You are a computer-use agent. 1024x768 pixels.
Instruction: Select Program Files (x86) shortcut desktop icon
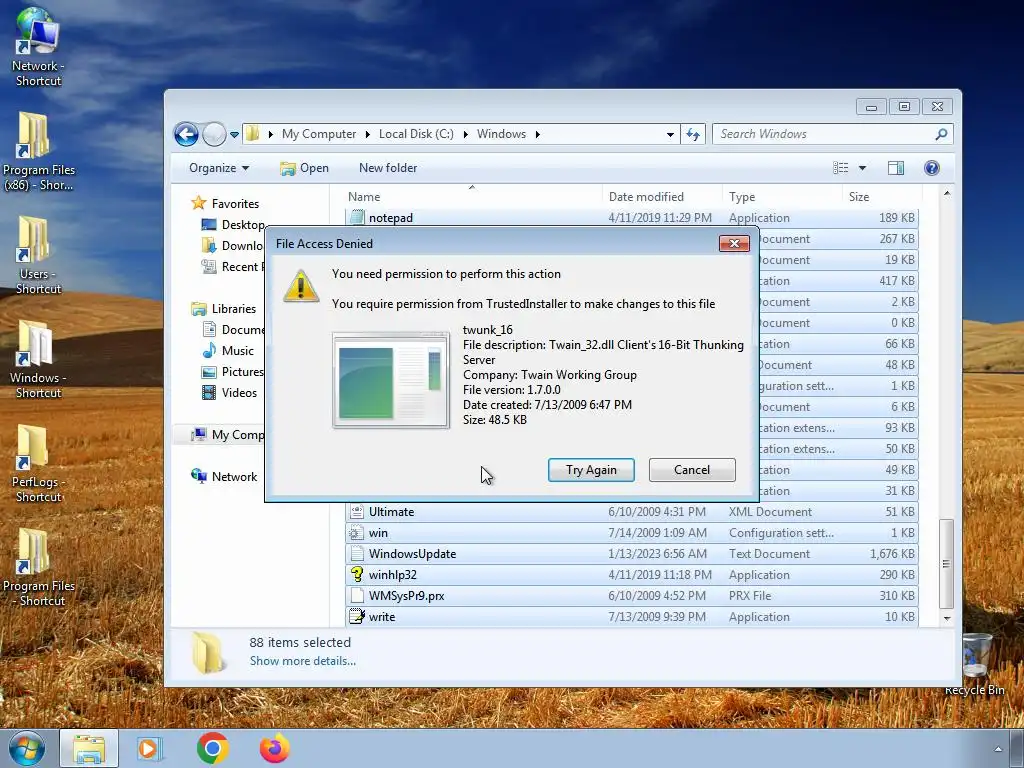[x=38, y=152]
